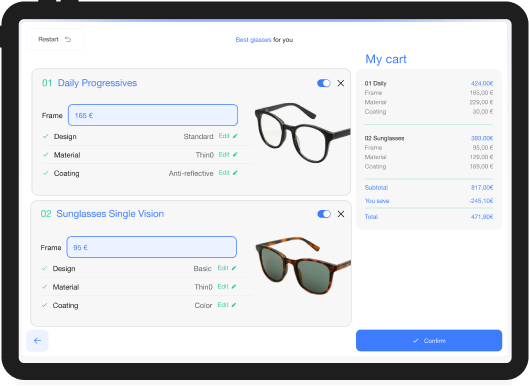
Task: Click the Sunglasses Single Vision title
Action: [x=110, y=214]
